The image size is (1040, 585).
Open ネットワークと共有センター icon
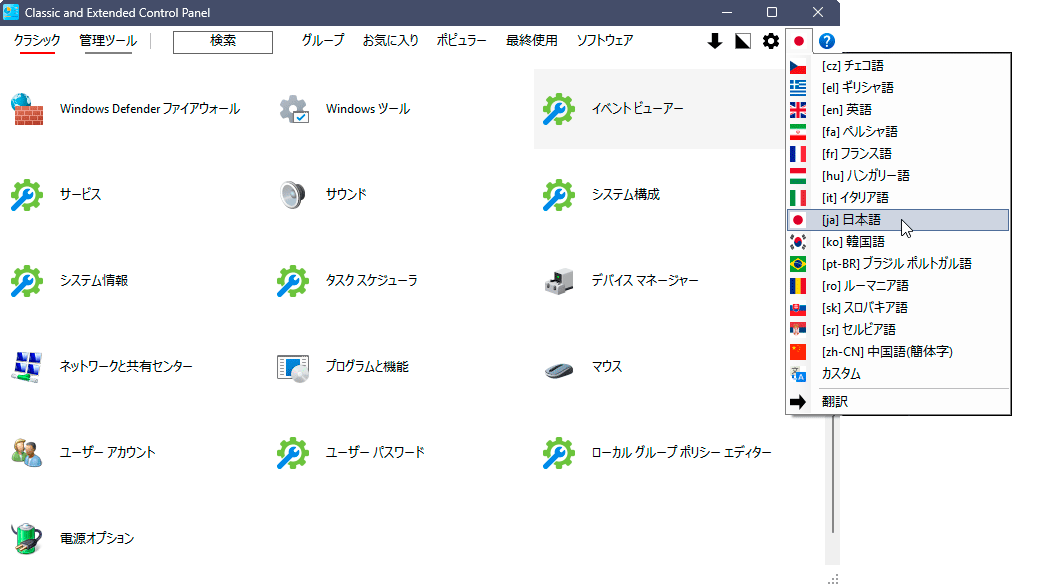[x=27, y=367]
